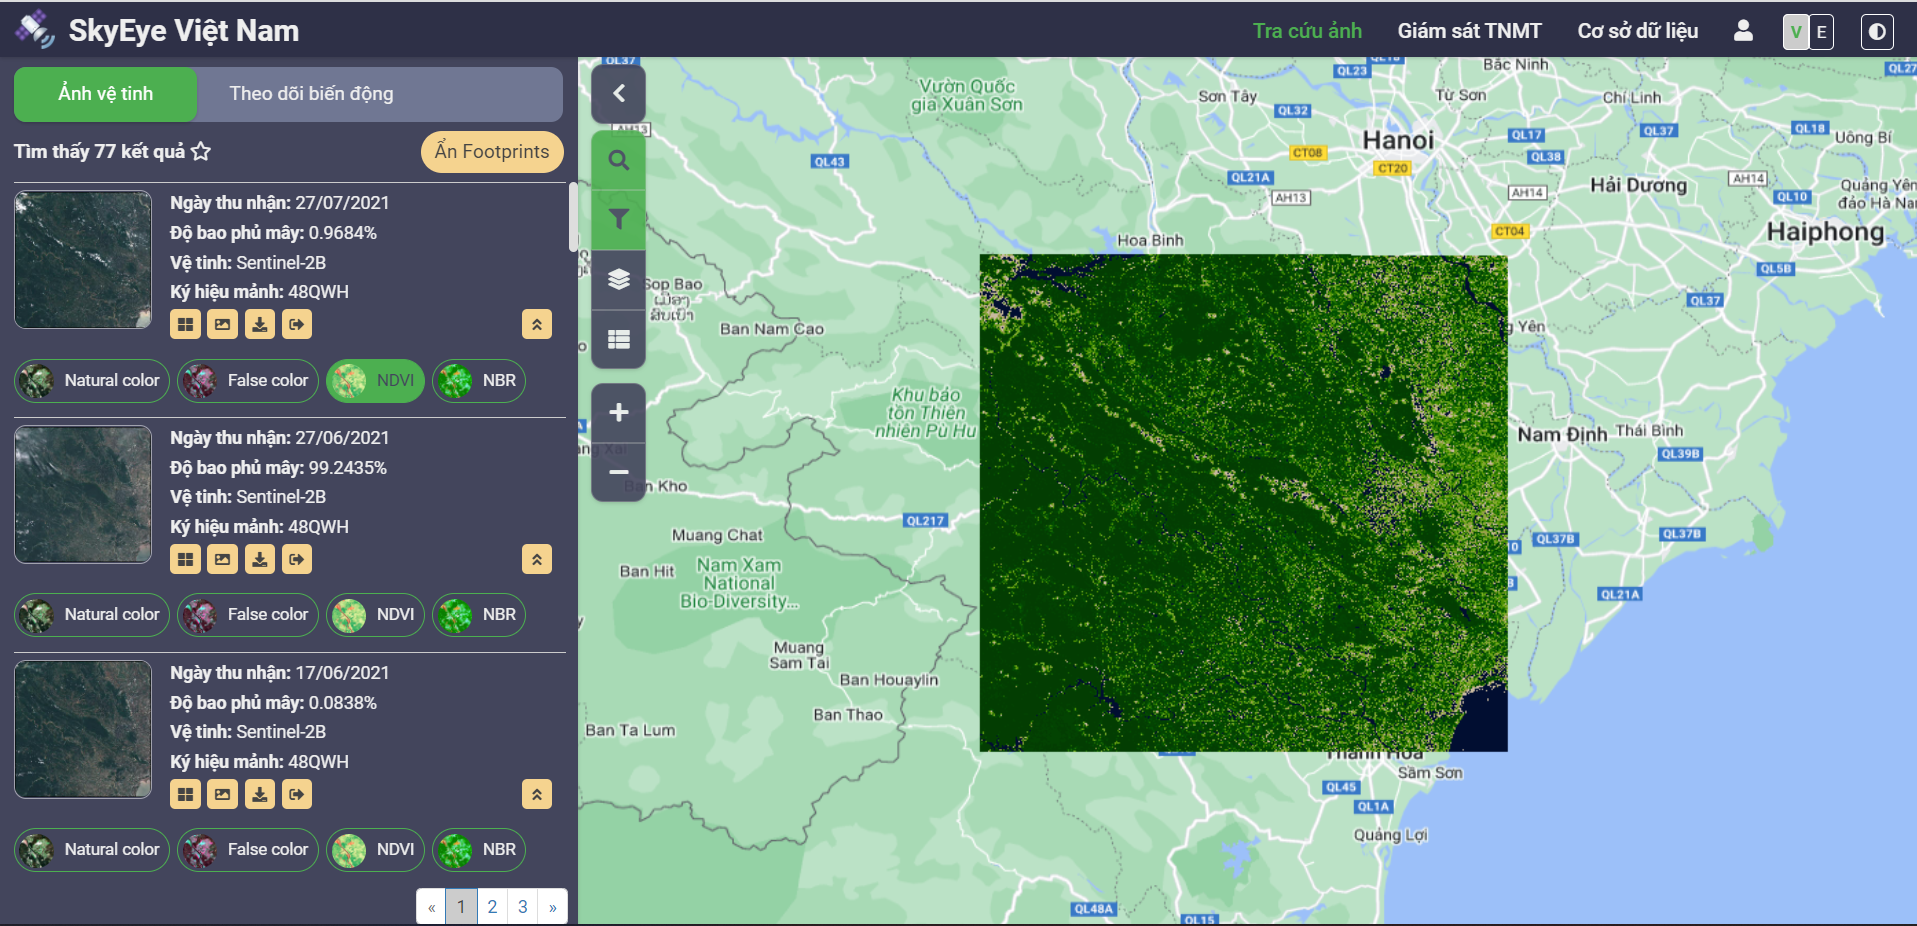Toggle dark mode contrast button
The image size is (1917, 926).
[x=1876, y=32]
